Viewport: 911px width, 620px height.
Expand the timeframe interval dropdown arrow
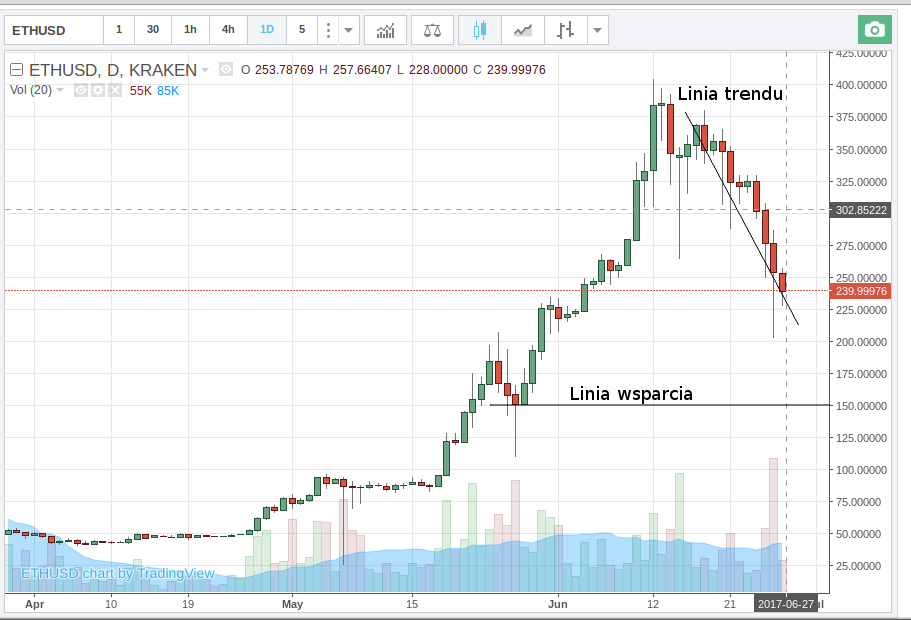pyautogui.click(x=348, y=30)
